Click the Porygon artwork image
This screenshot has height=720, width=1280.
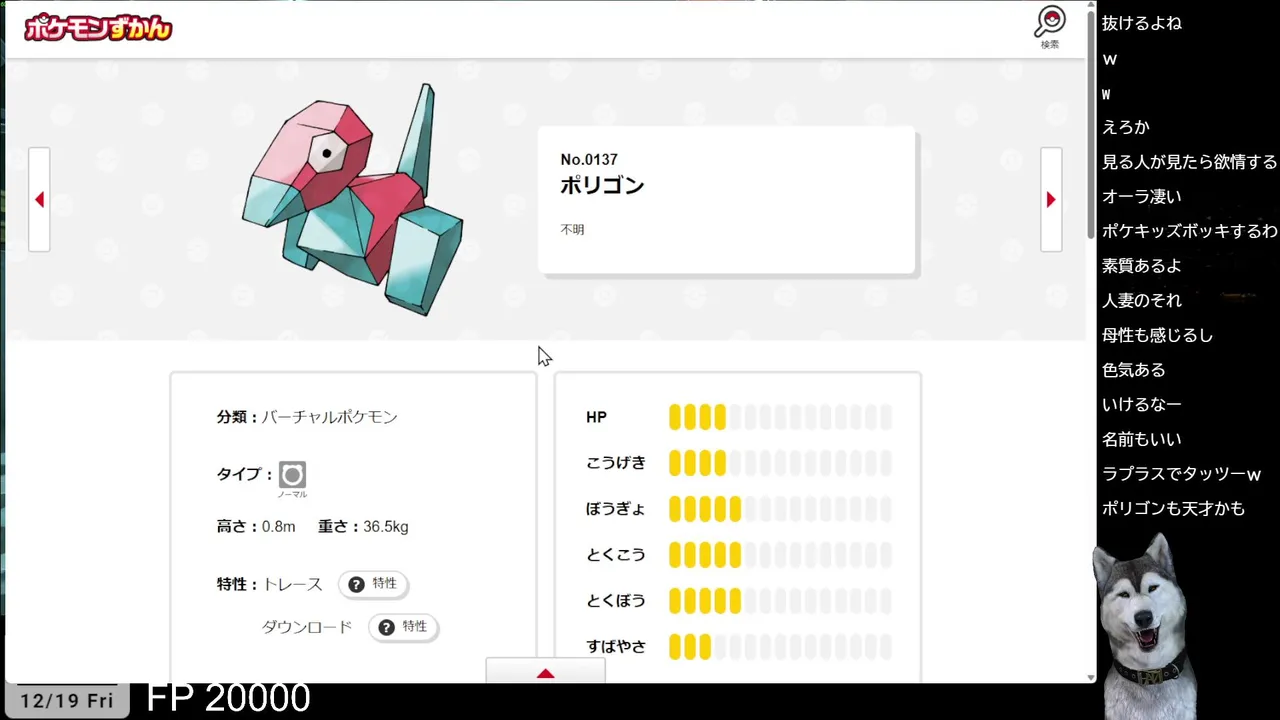click(x=352, y=200)
